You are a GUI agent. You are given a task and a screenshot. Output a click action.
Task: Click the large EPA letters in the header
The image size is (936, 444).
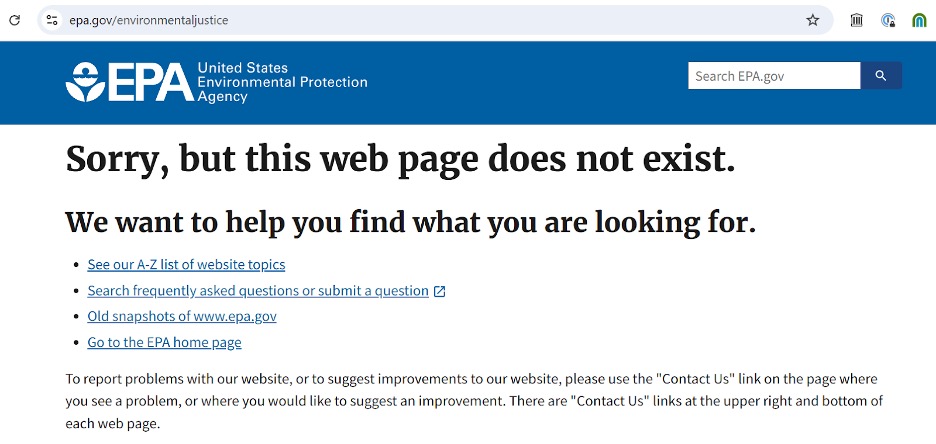tap(151, 82)
